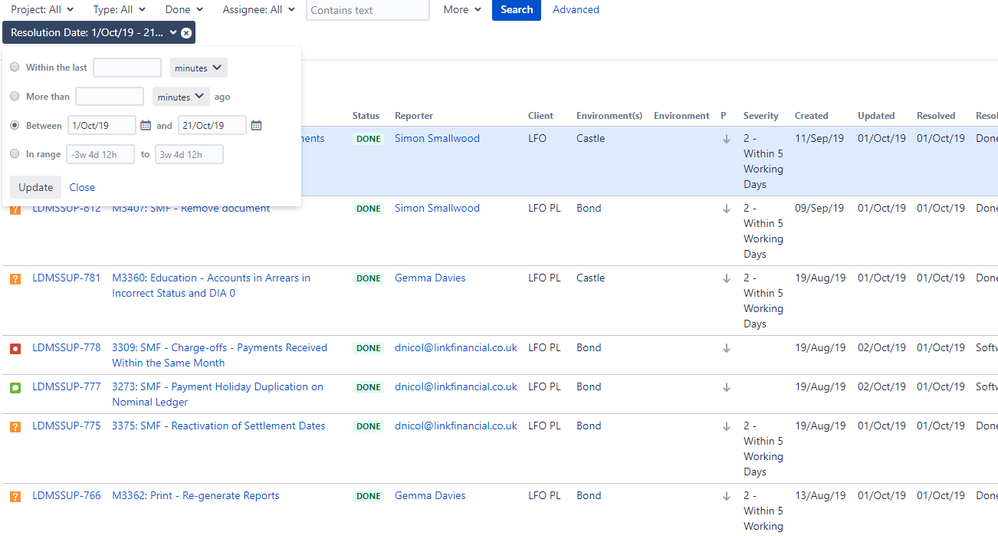Screen dimensions: 998x536
Task: Sort by Client column header
Action: click(540, 116)
